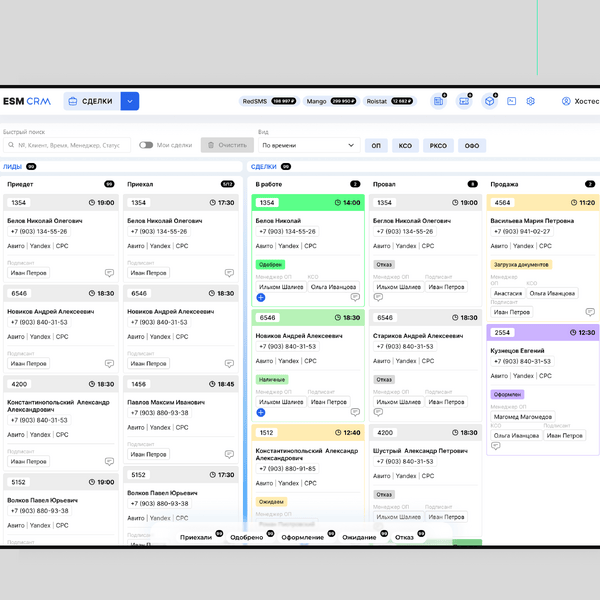Click Иван Петров signer on Приедет card 1354
The image size is (600, 600).
point(29,273)
